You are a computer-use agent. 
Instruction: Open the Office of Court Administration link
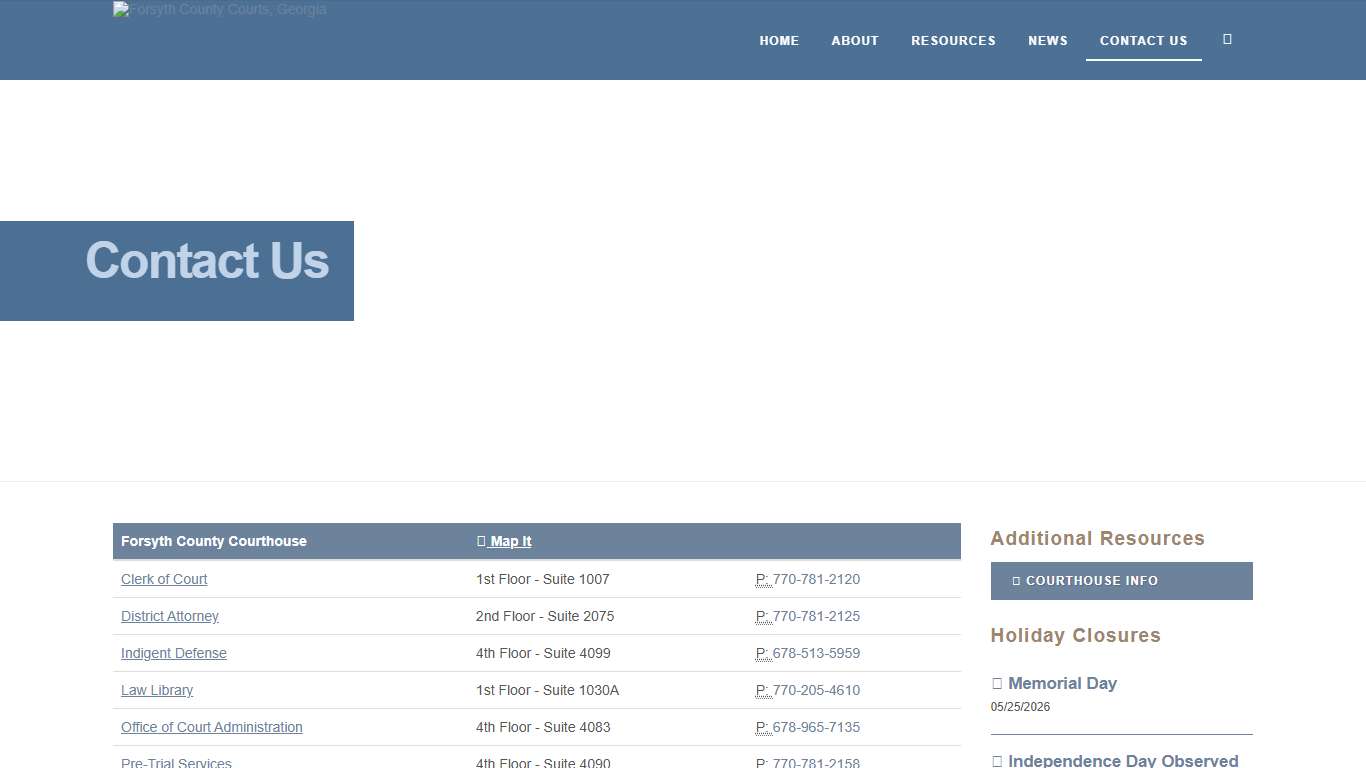pos(211,727)
